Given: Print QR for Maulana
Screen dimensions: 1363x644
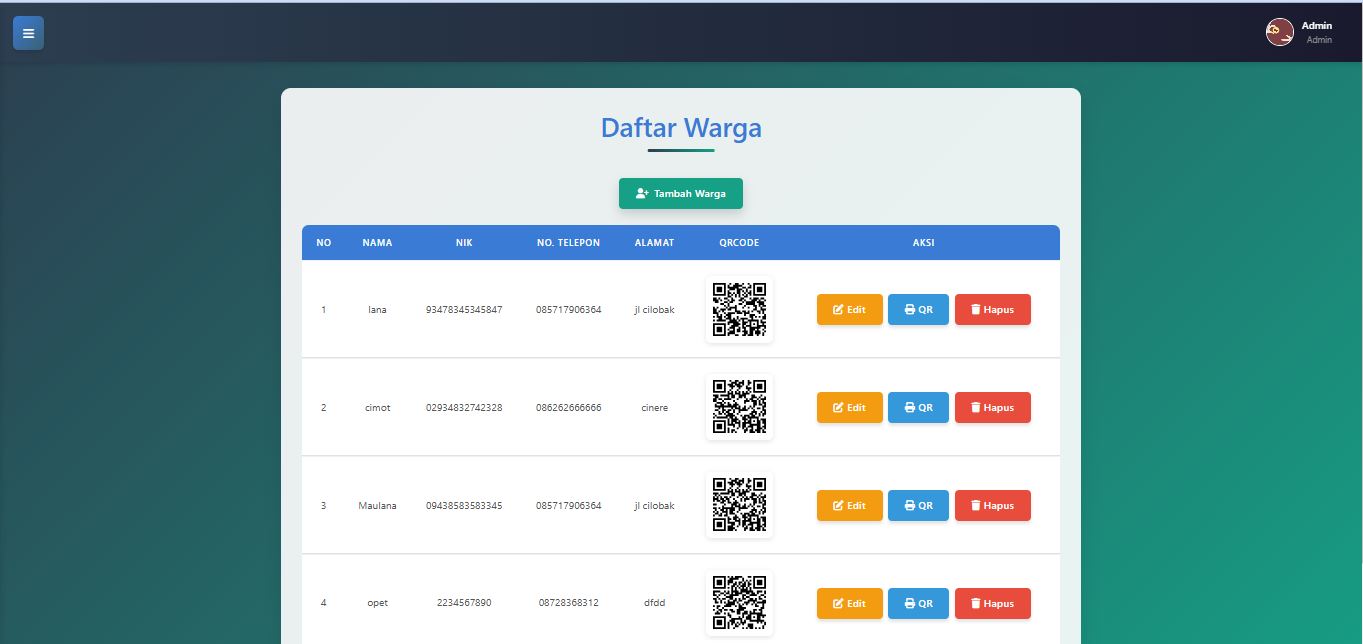Looking at the screenshot, I should pyautogui.click(x=918, y=506).
